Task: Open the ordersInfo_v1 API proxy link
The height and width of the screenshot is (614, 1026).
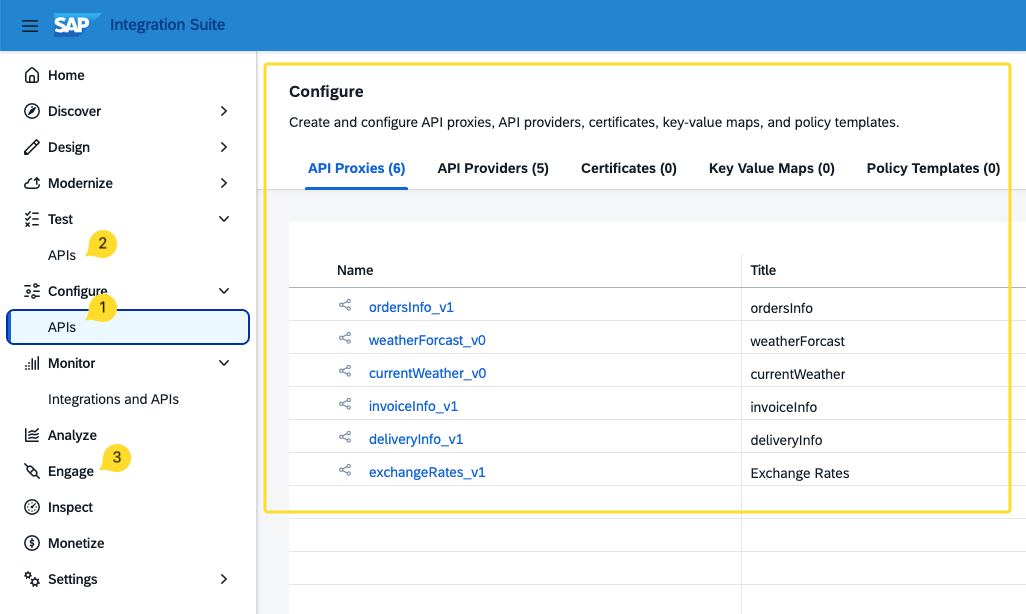Action: [x=411, y=308]
